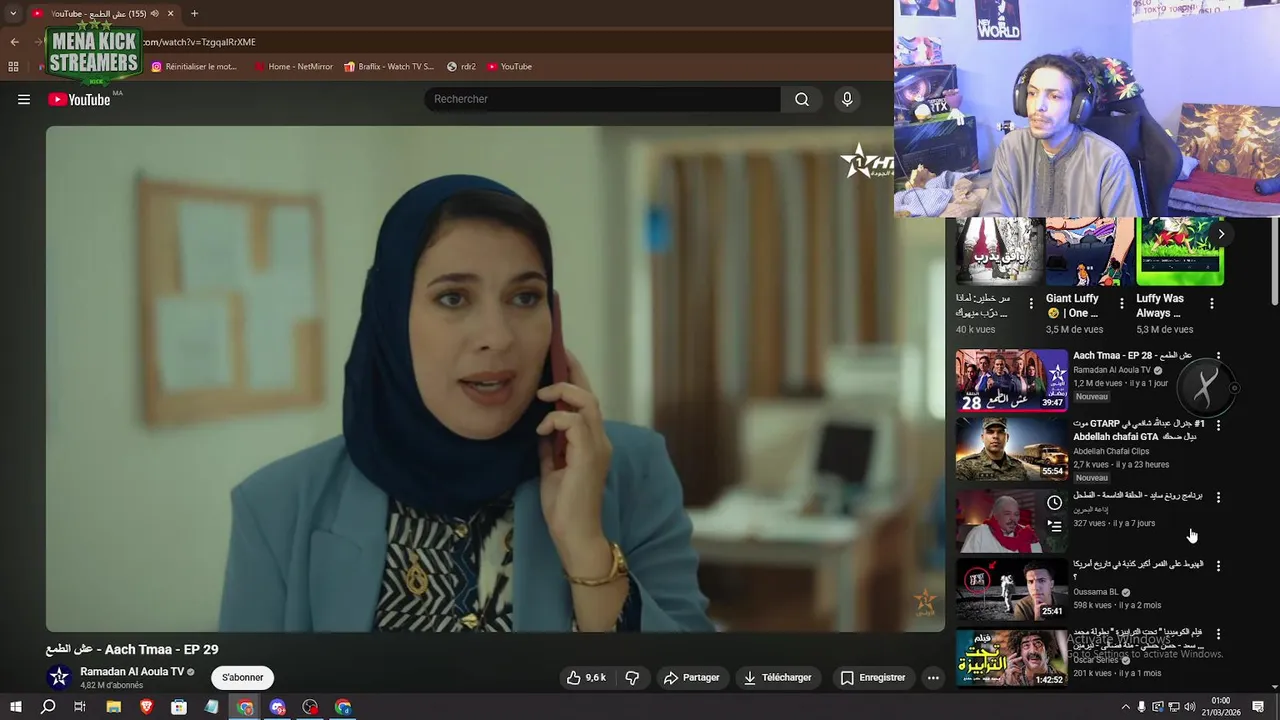Open Windows taskbar search
Screen dimensions: 1280x720
(48, 707)
